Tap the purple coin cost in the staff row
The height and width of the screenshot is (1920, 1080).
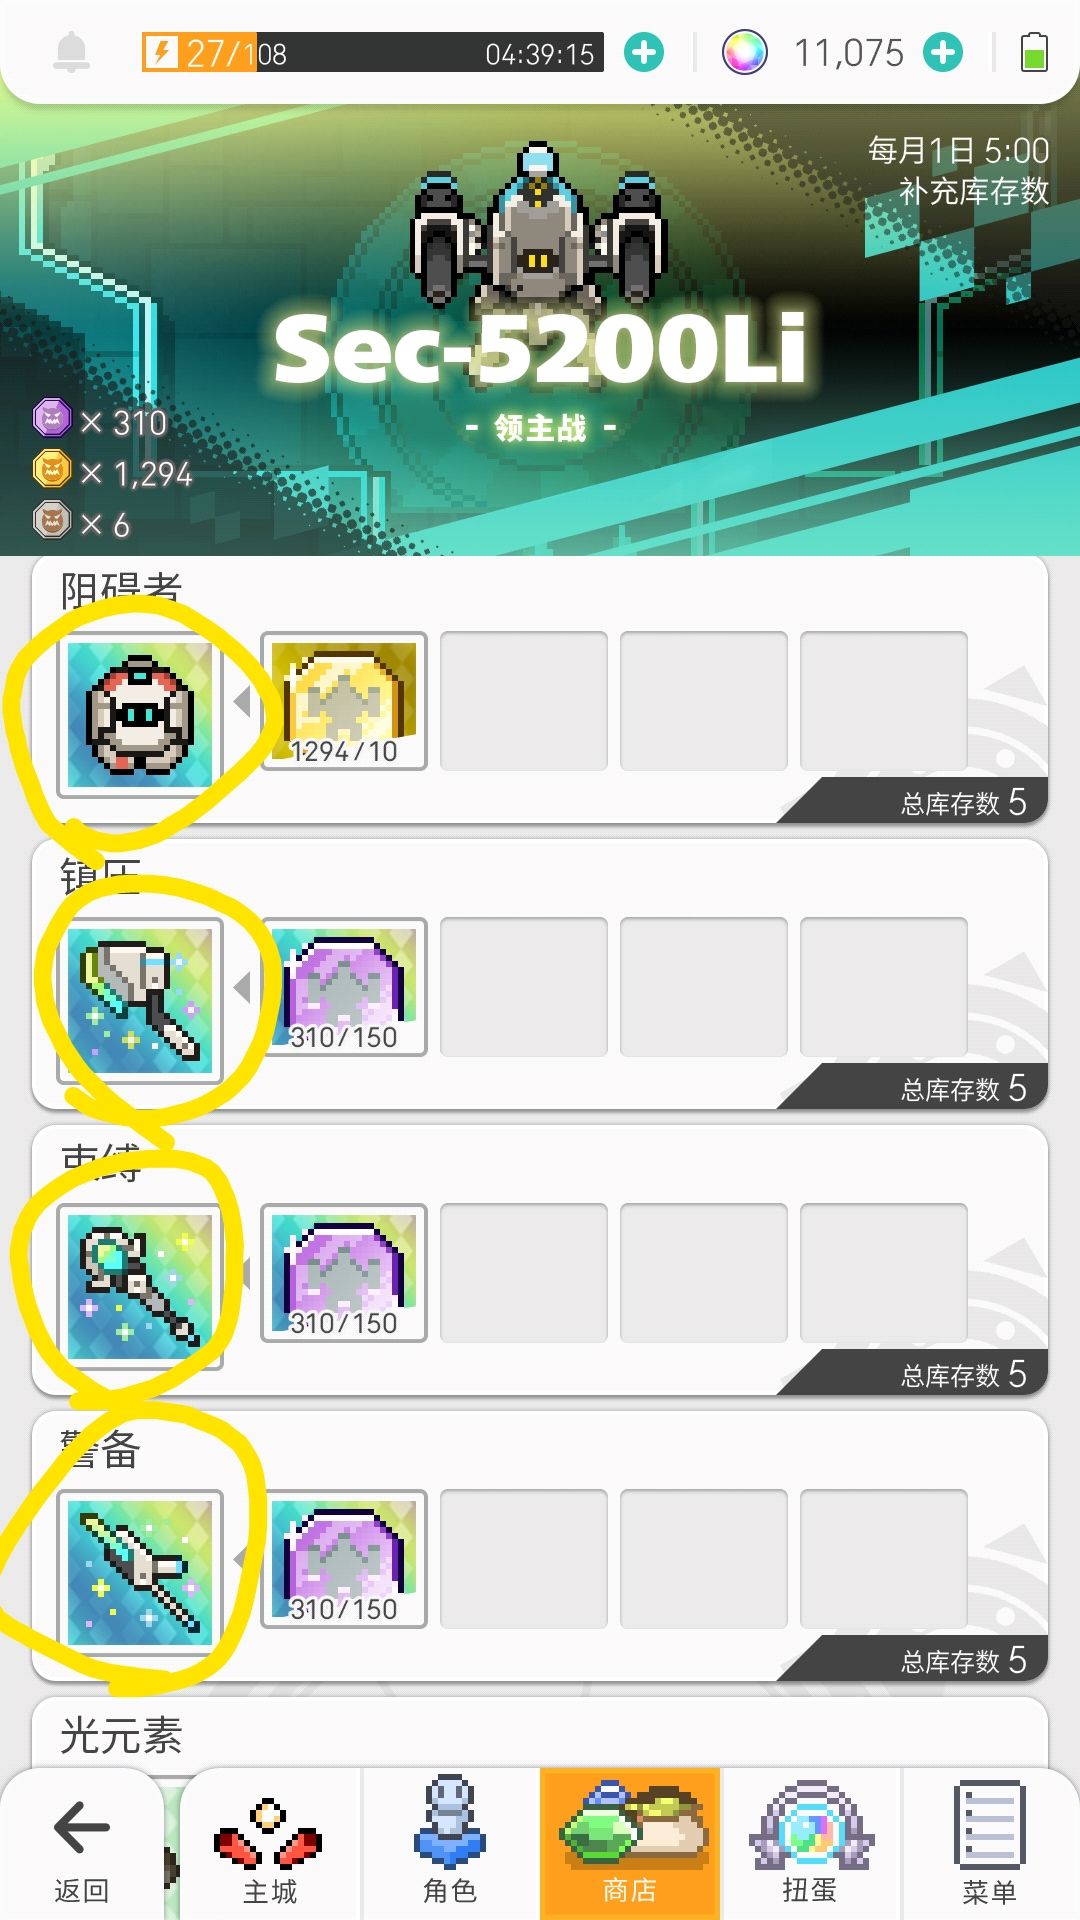pos(344,1273)
